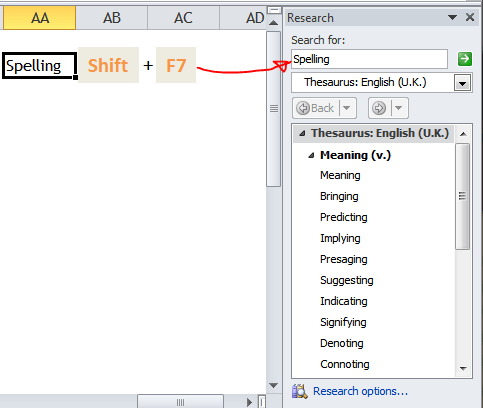This screenshot has height=408, width=483.
Task: Select the synonym Presaging
Action: (344, 259)
